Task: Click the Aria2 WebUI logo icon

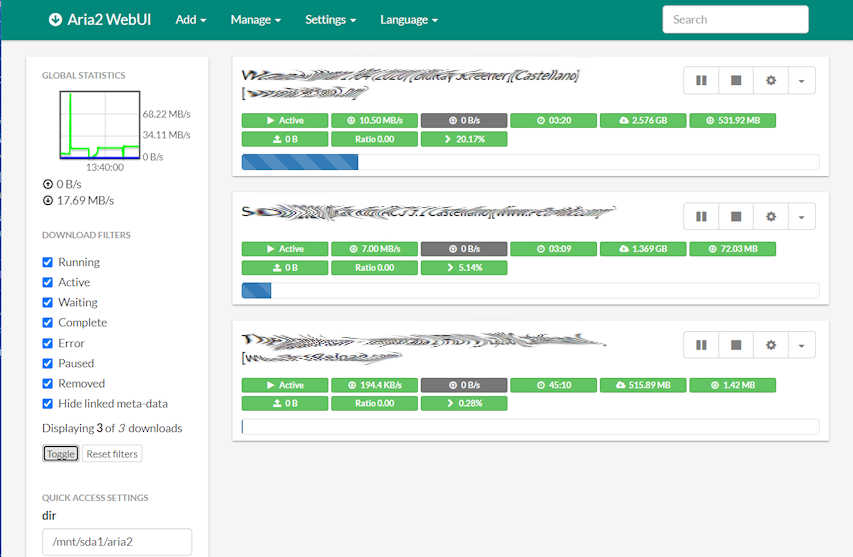Action: 55,20
